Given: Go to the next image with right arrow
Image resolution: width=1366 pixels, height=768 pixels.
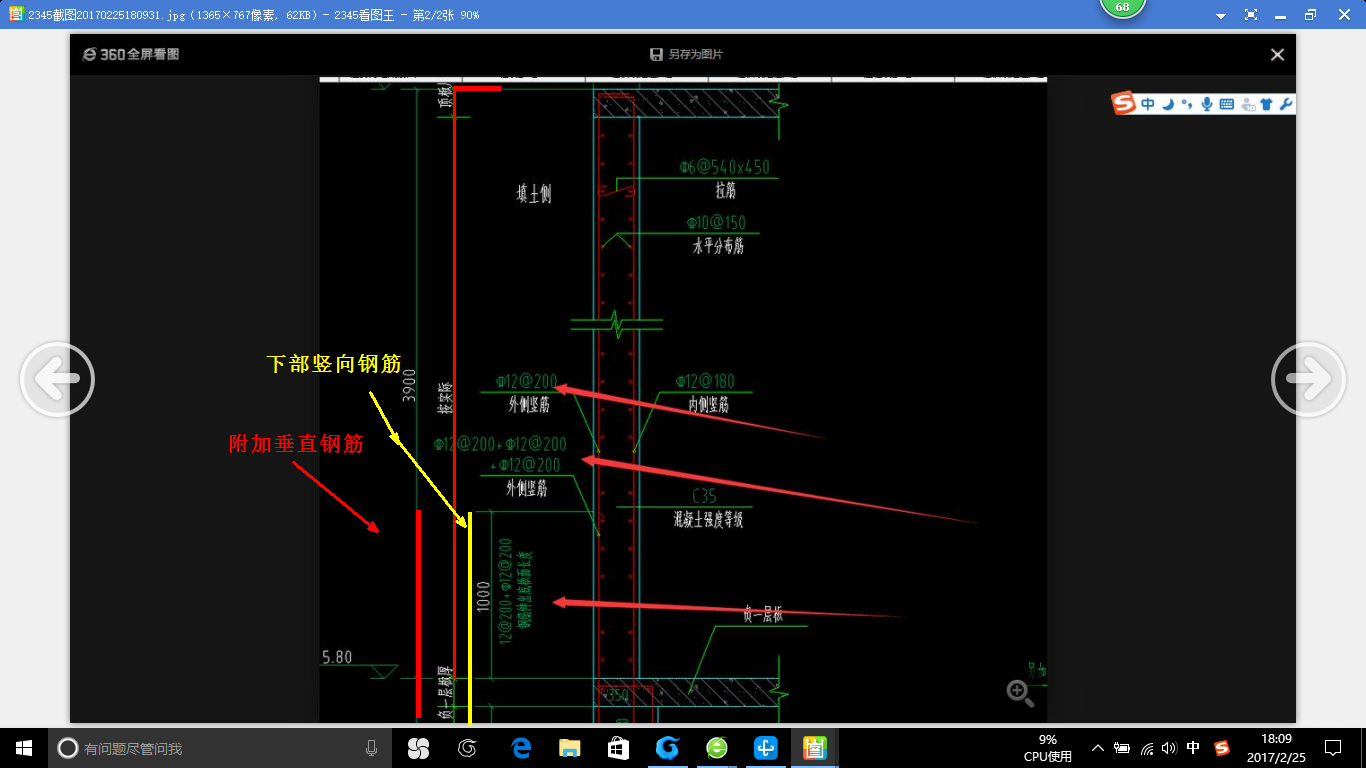Looking at the screenshot, I should (x=1308, y=379).
